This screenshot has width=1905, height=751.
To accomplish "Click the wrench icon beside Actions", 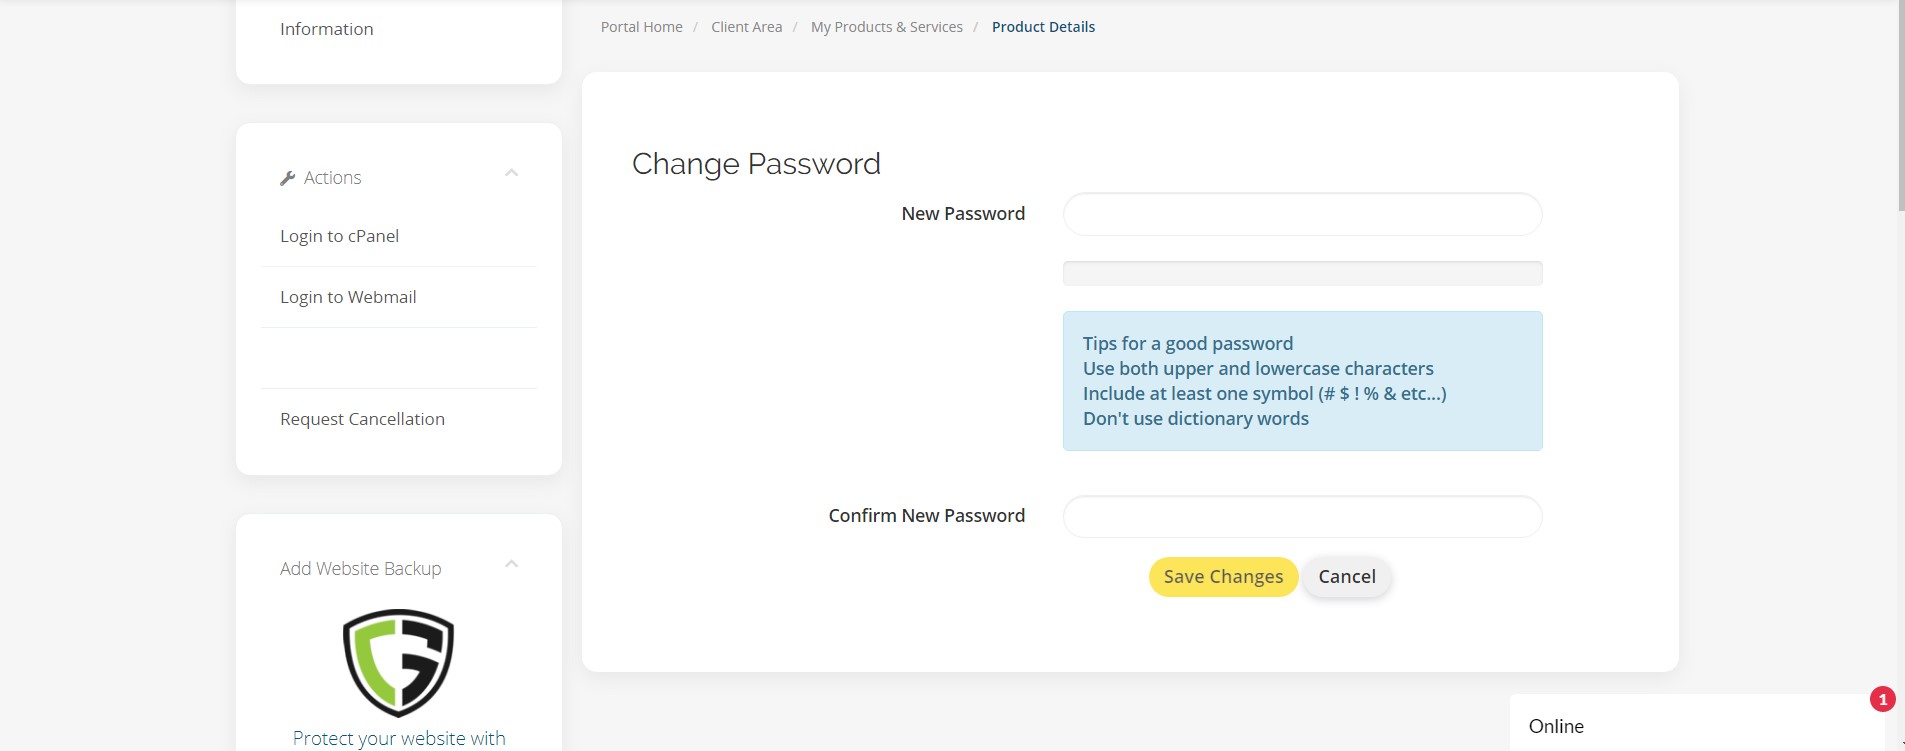I will (x=288, y=178).
